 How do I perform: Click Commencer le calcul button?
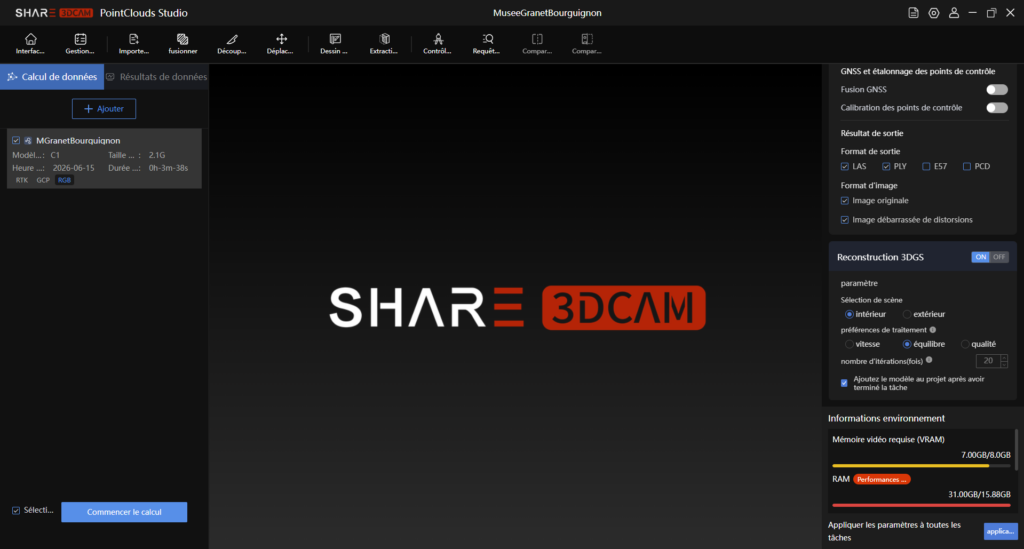[x=124, y=512]
